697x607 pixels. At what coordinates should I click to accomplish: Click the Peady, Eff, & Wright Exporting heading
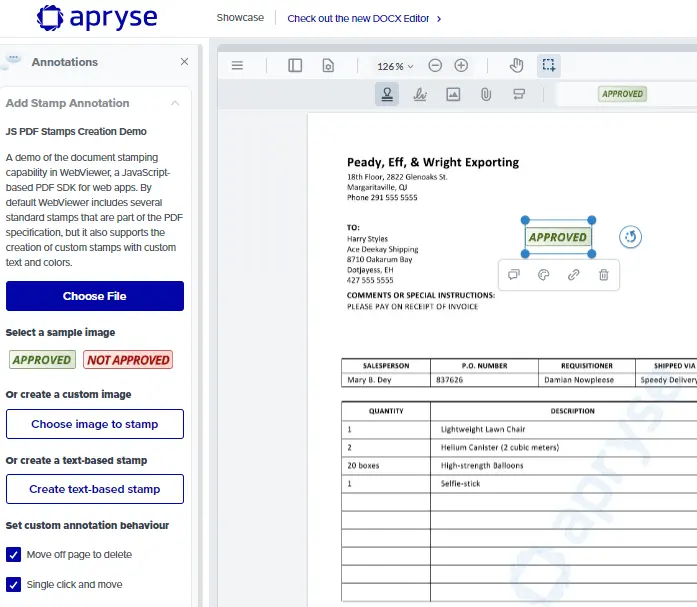[433, 162]
